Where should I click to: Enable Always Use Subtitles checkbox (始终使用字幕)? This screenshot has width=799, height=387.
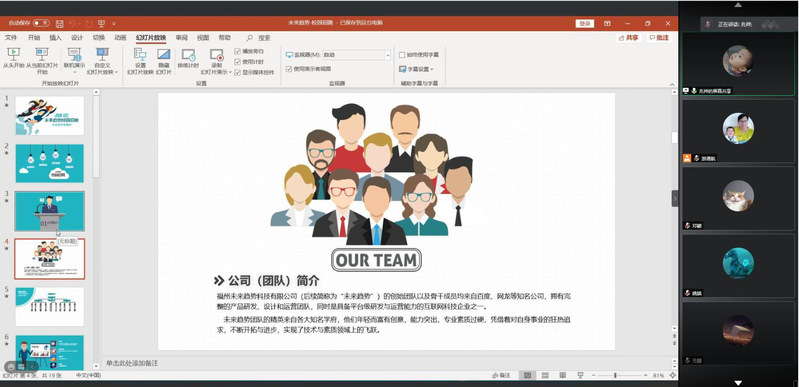(x=402, y=55)
